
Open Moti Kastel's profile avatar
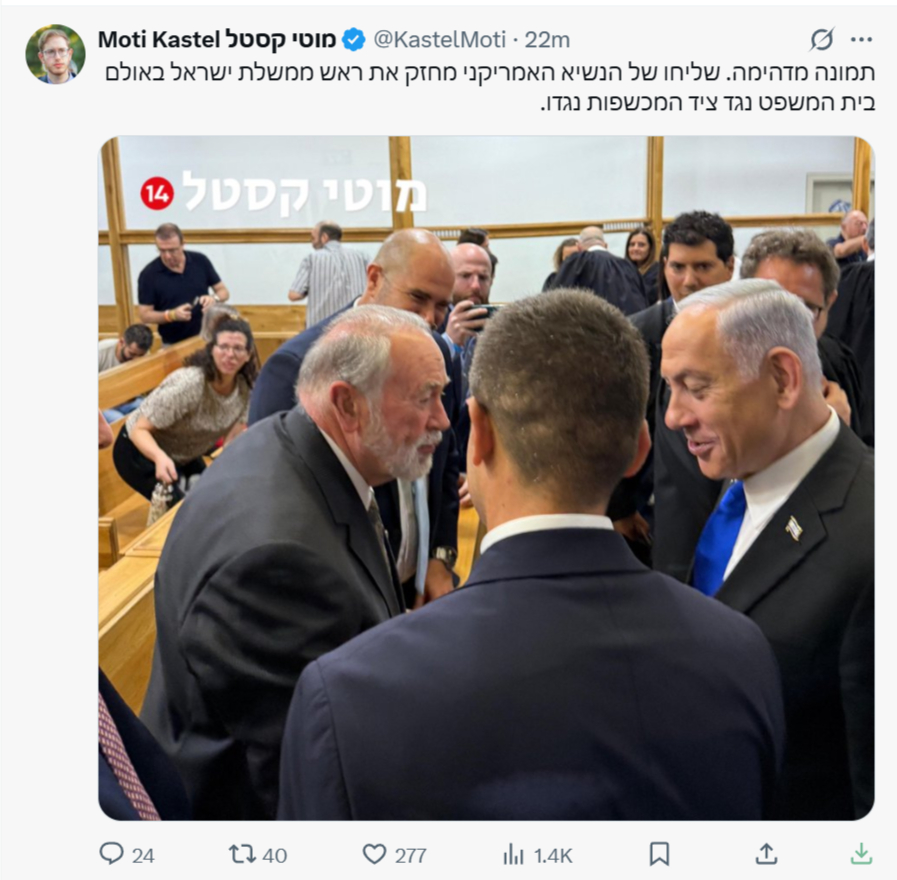pos(55,54)
